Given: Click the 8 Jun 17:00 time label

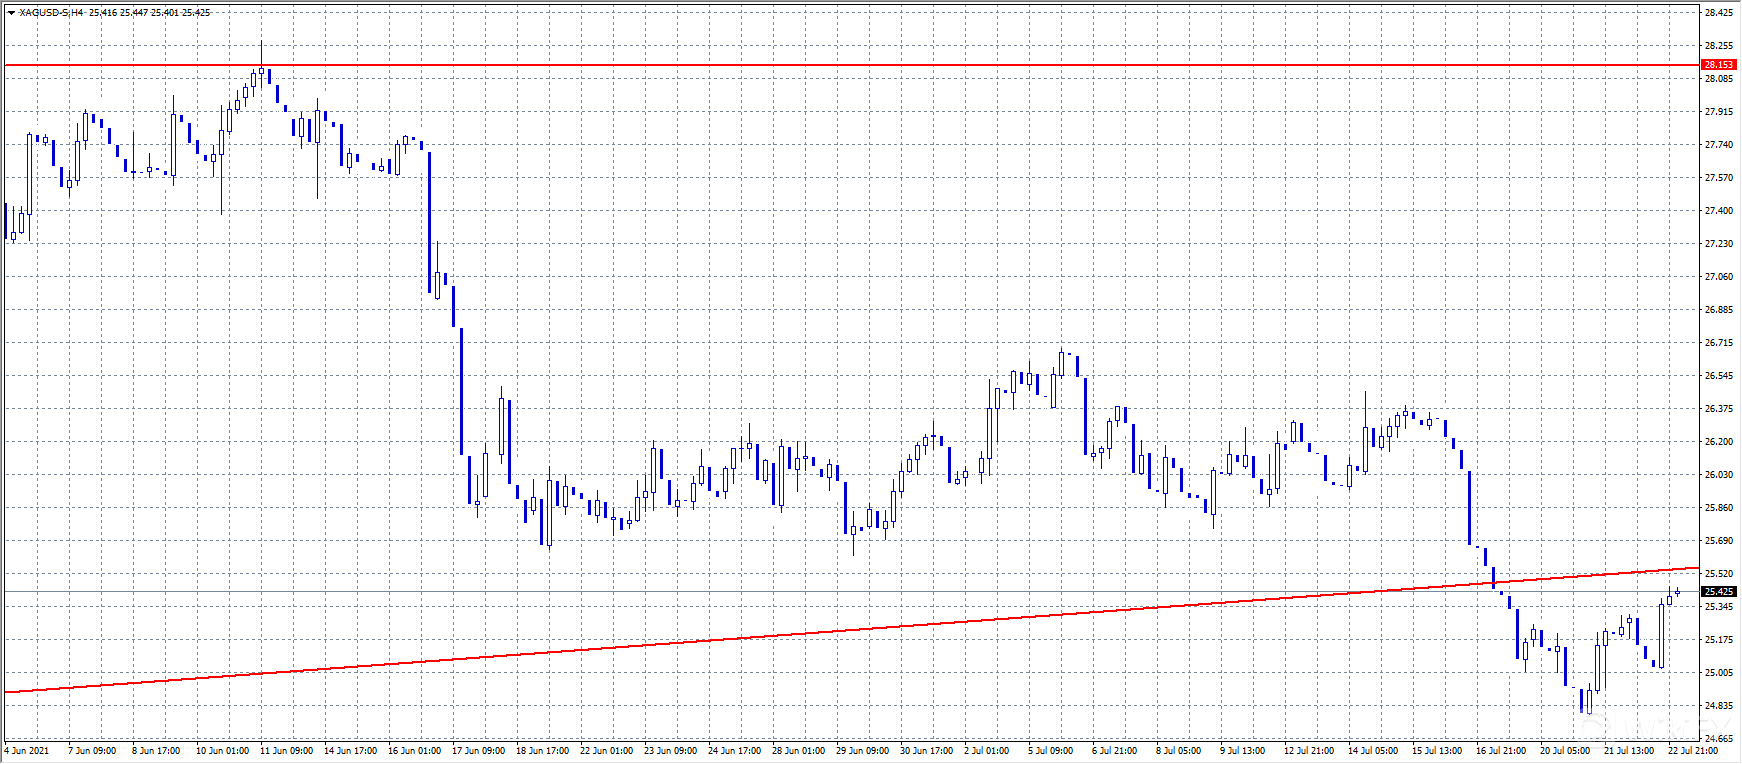Looking at the screenshot, I should (x=156, y=751).
